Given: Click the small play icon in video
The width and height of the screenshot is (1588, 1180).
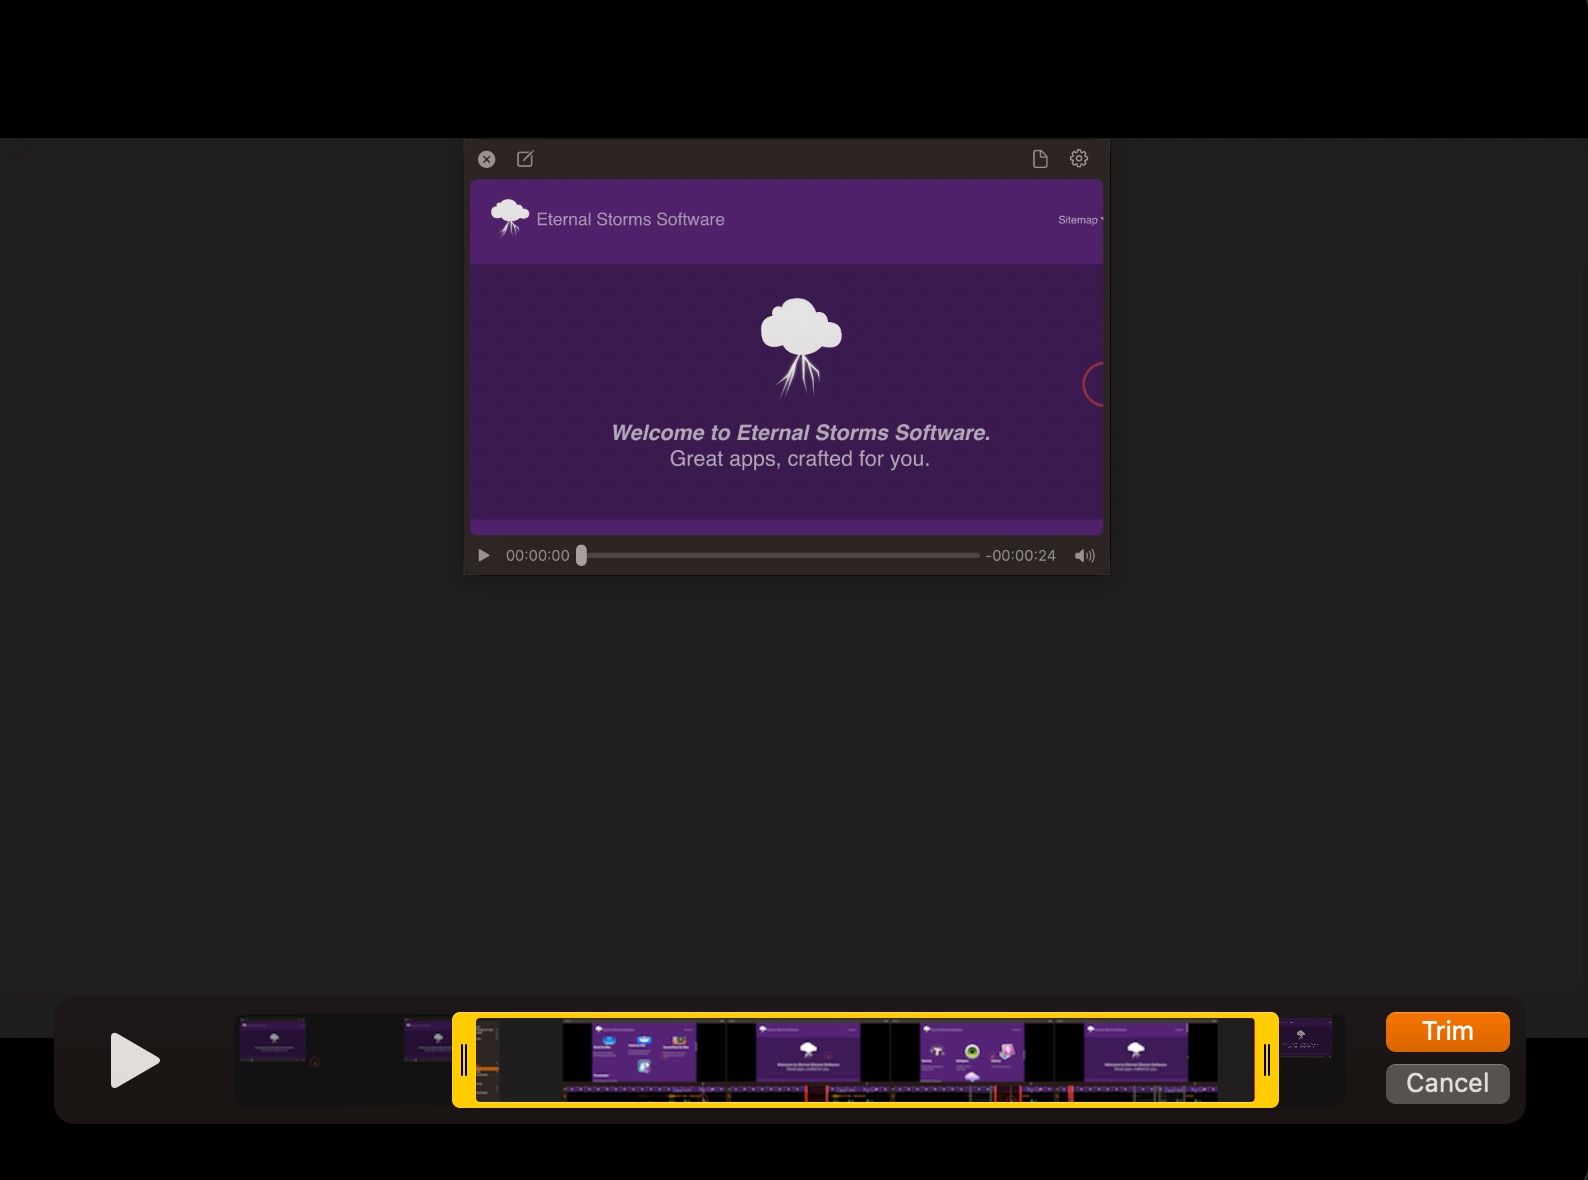Looking at the screenshot, I should [484, 555].
